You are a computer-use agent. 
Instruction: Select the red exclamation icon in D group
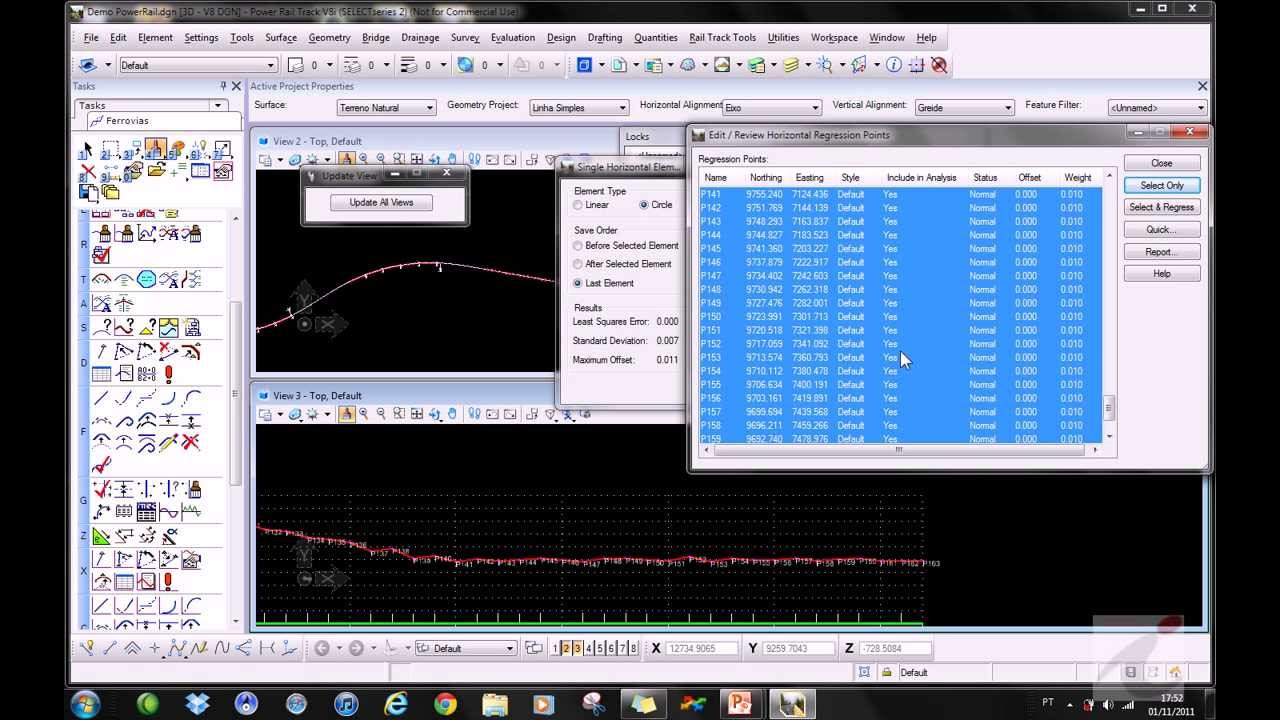pyautogui.click(x=169, y=374)
